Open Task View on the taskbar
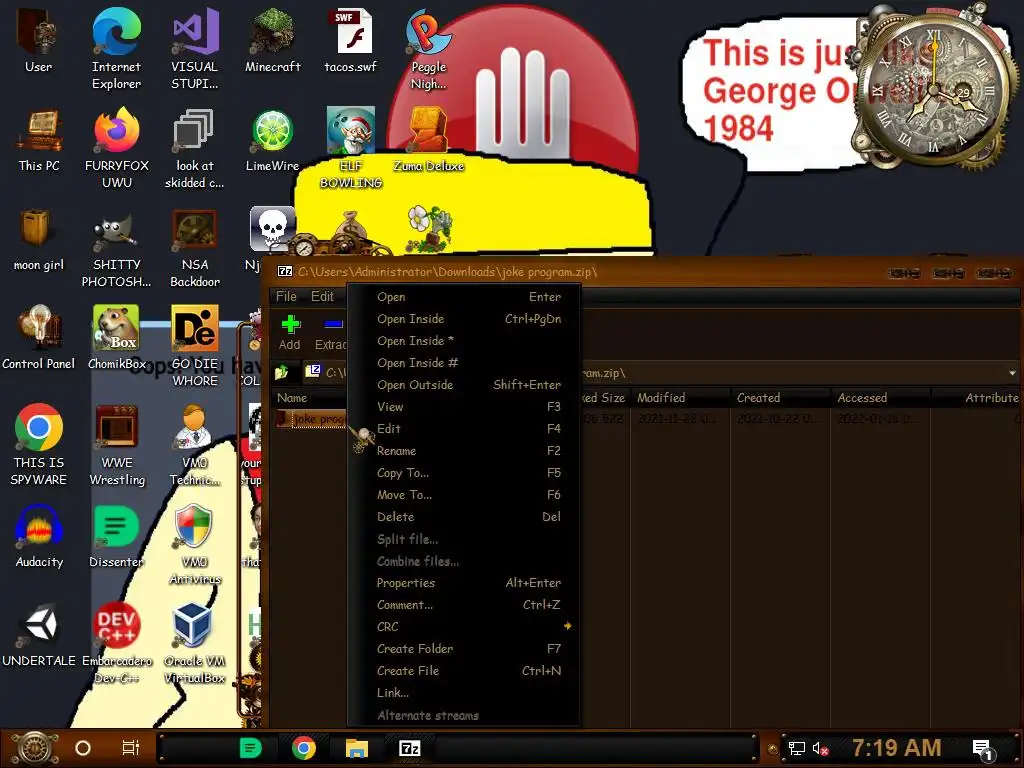1024x768 pixels. pyautogui.click(x=131, y=748)
